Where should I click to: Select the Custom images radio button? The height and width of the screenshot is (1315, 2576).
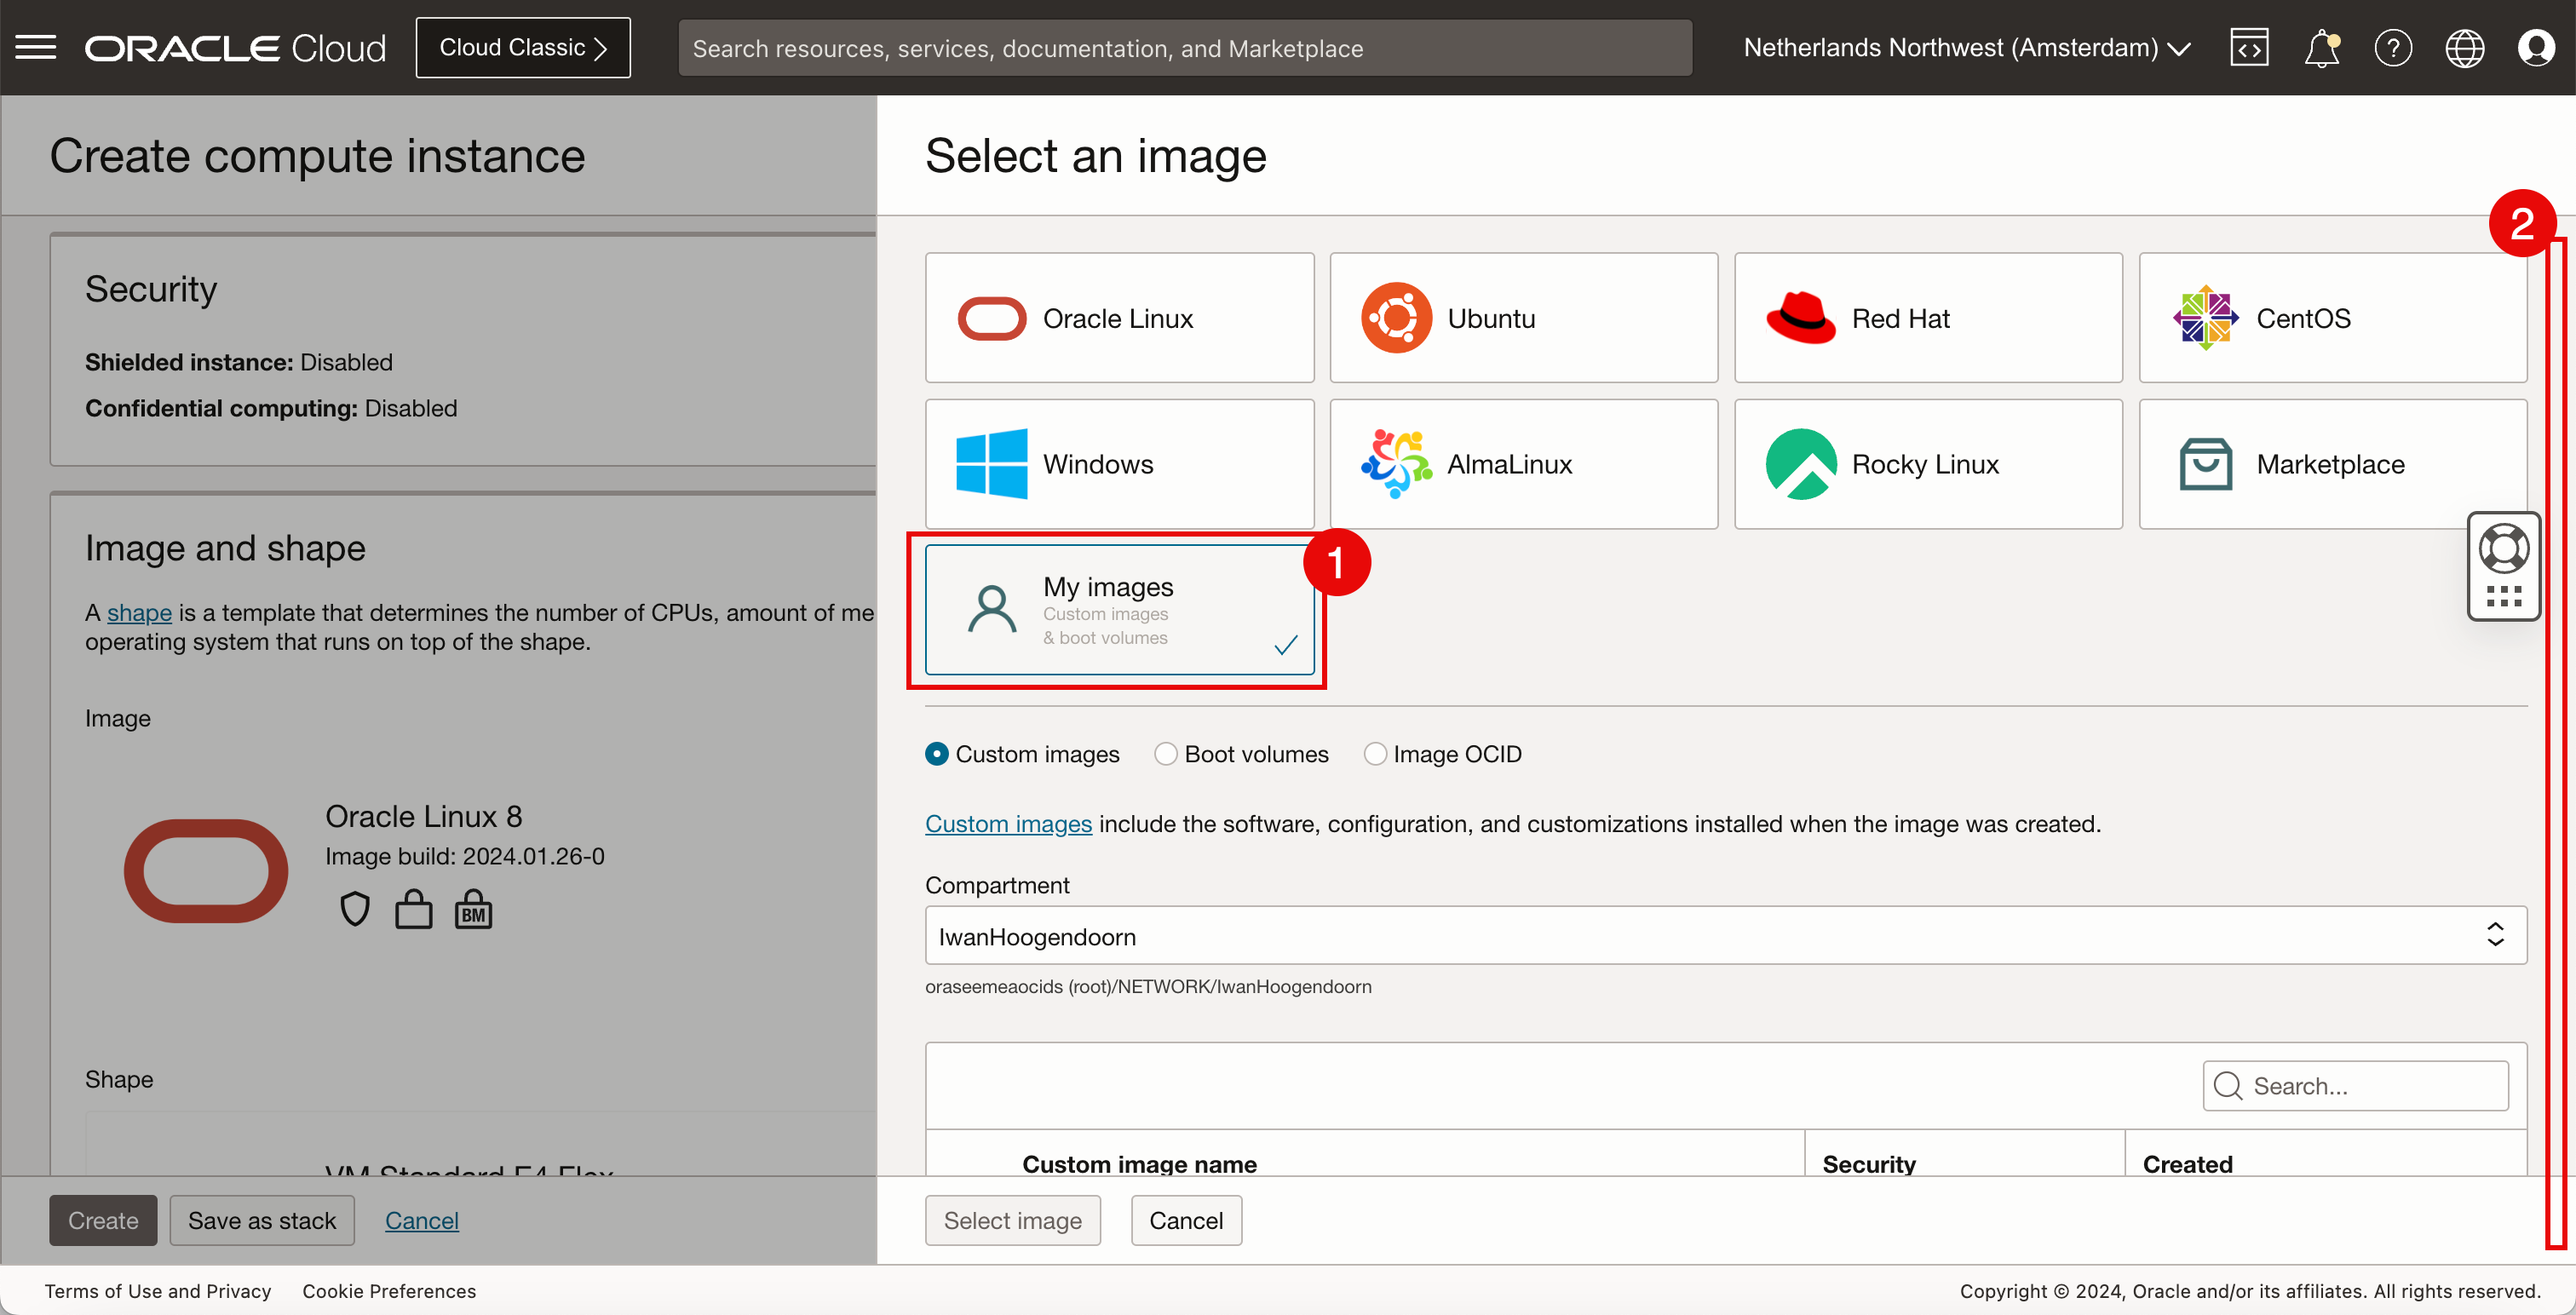937,754
